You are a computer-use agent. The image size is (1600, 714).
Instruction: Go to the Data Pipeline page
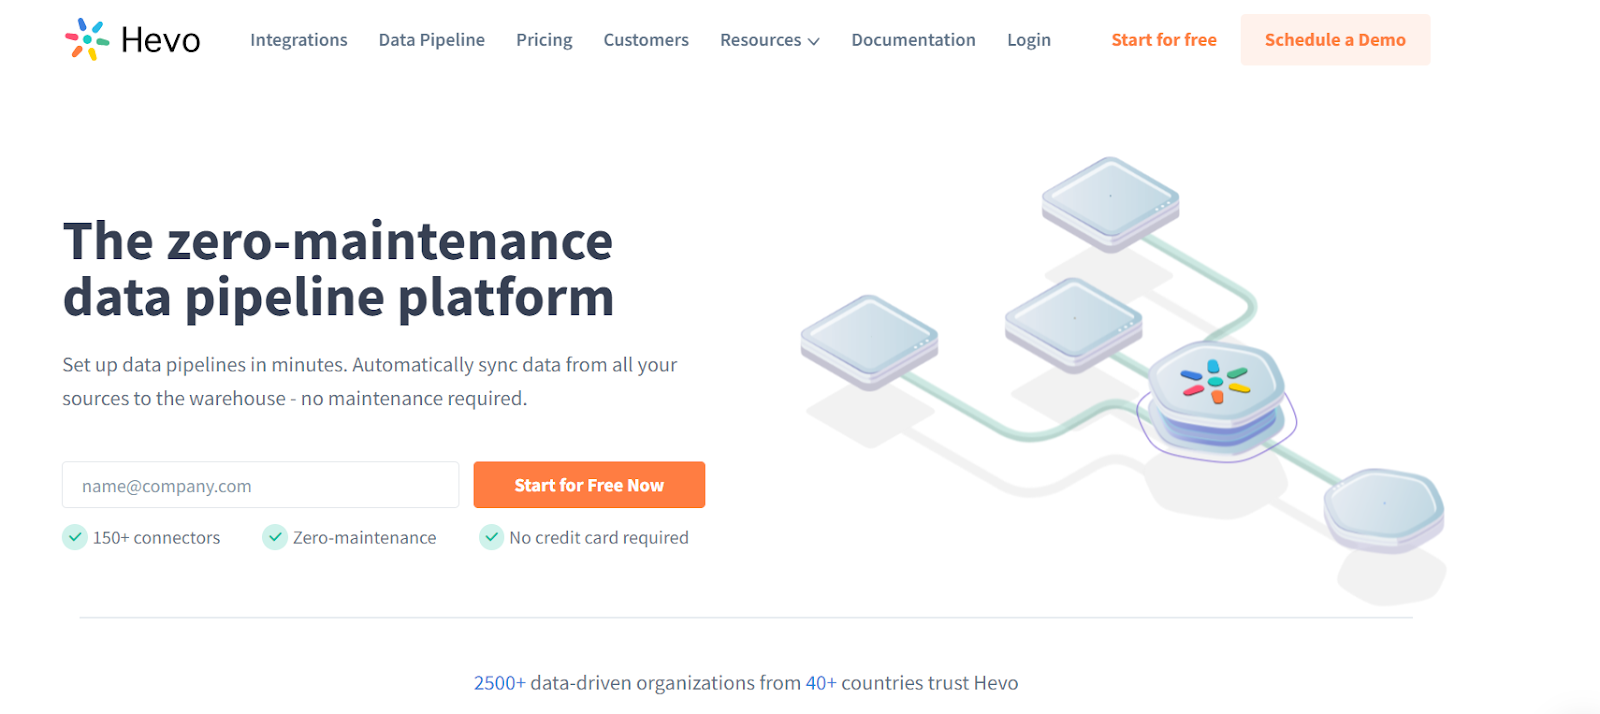432,40
